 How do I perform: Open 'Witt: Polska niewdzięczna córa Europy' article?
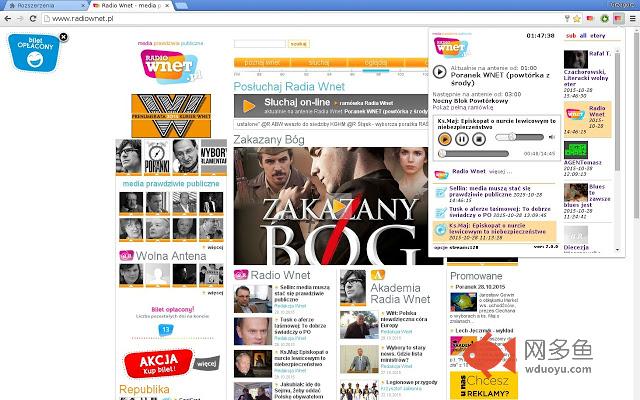coord(404,319)
